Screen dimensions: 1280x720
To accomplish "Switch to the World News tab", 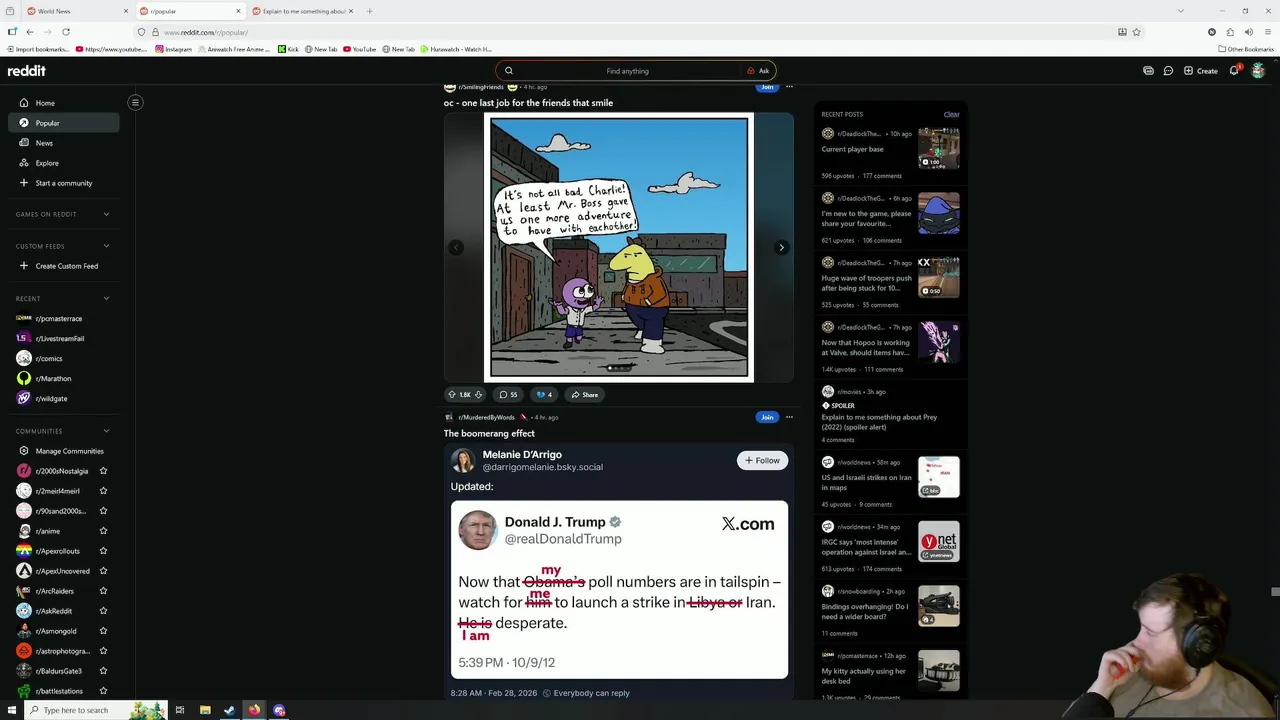I will (x=76, y=11).
